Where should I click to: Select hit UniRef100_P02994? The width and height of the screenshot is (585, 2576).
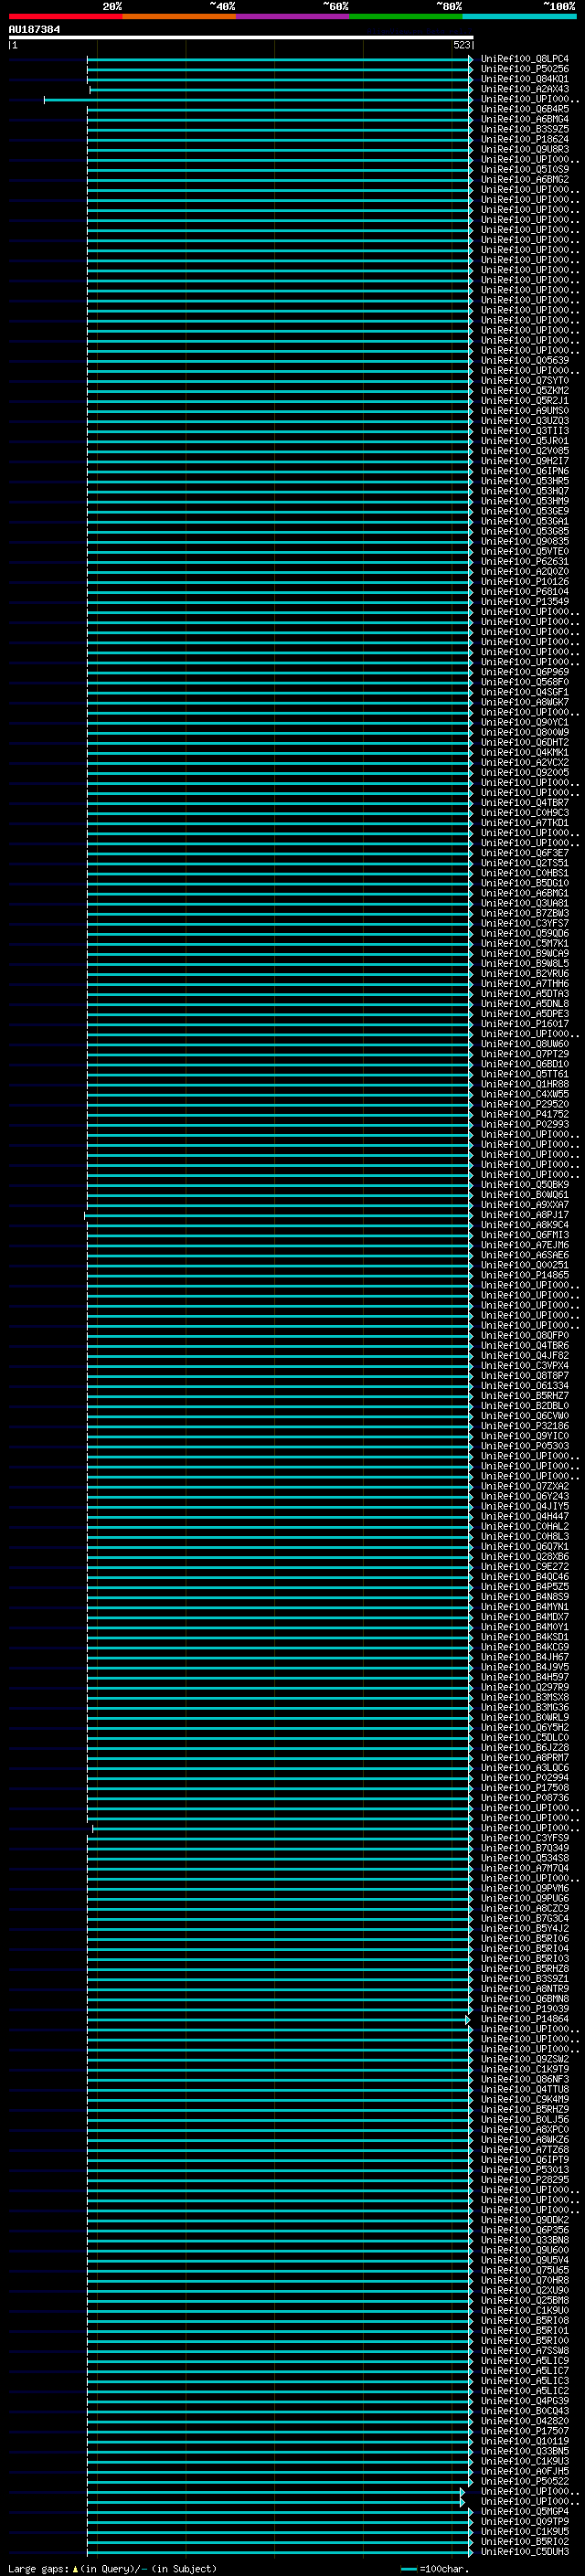(524, 1777)
